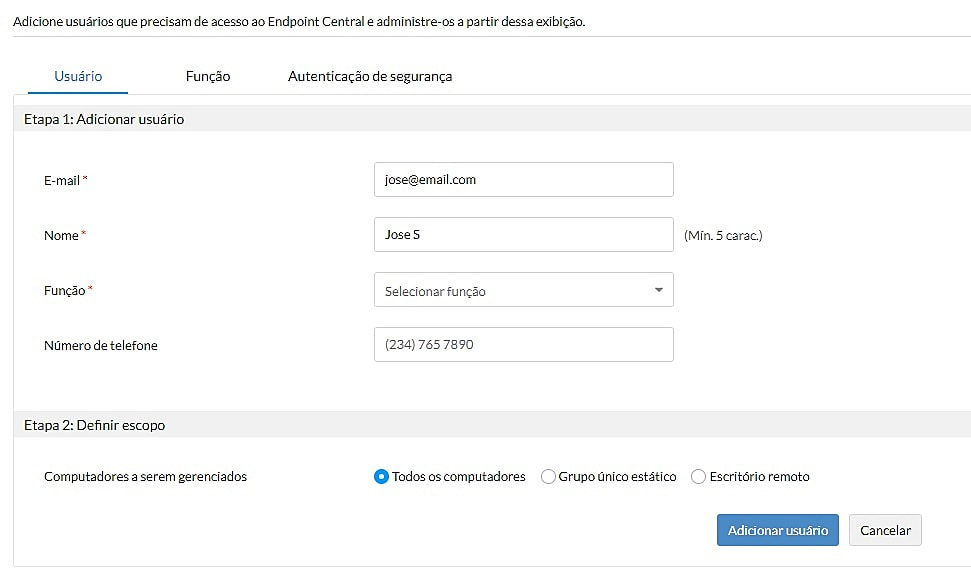Click the Cancelar button
The height and width of the screenshot is (573, 971).
(885, 530)
